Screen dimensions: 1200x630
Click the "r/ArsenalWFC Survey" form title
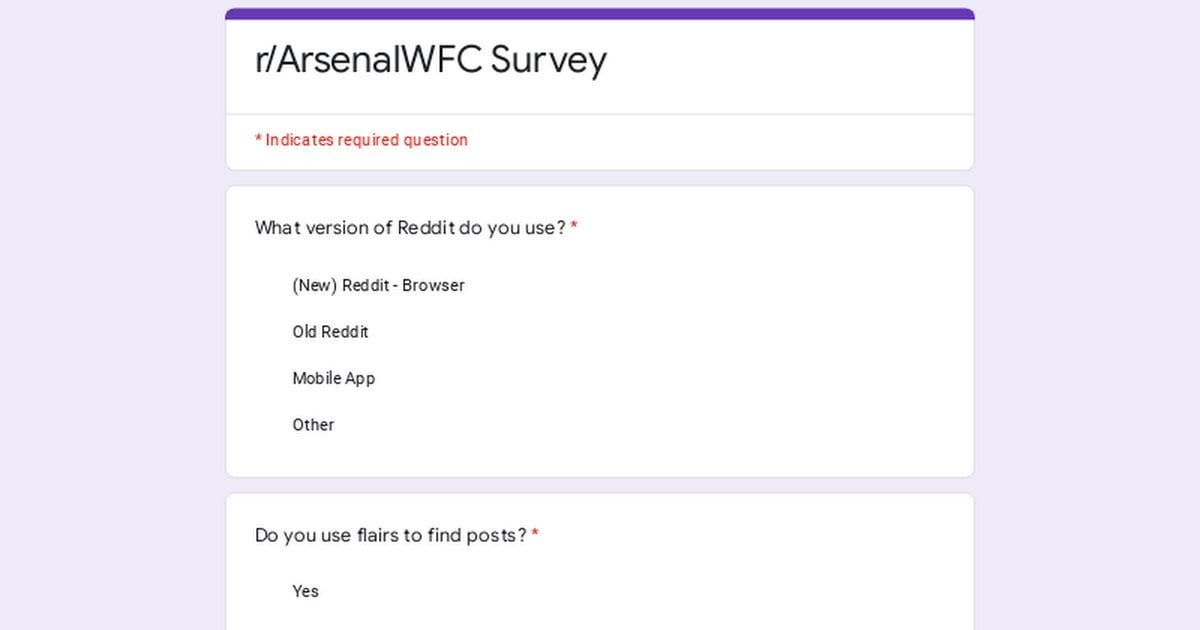pyautogui.click(x=430, y=60)
